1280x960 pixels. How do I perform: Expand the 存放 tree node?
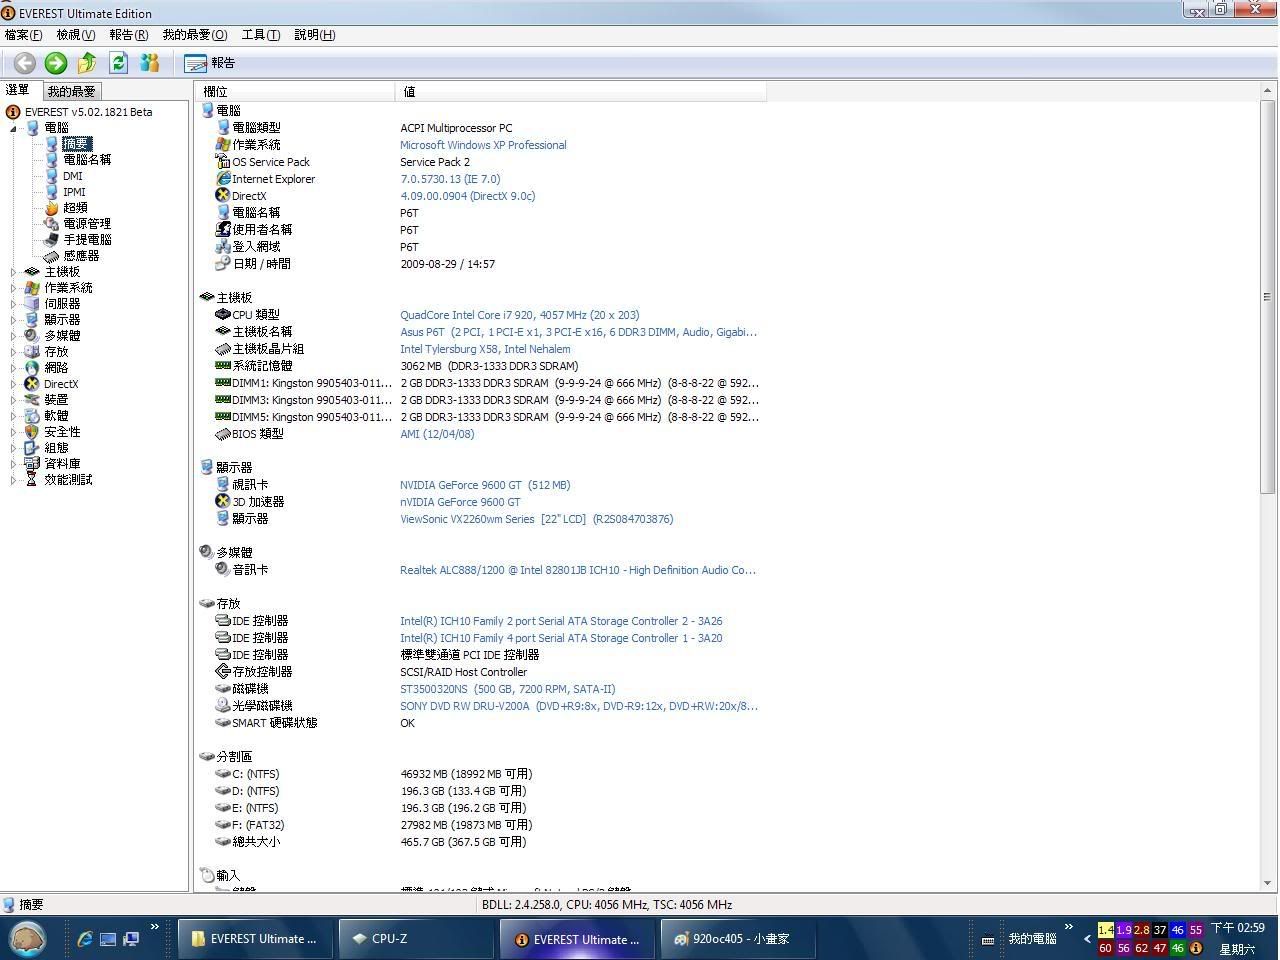click(x=14, y=352)
